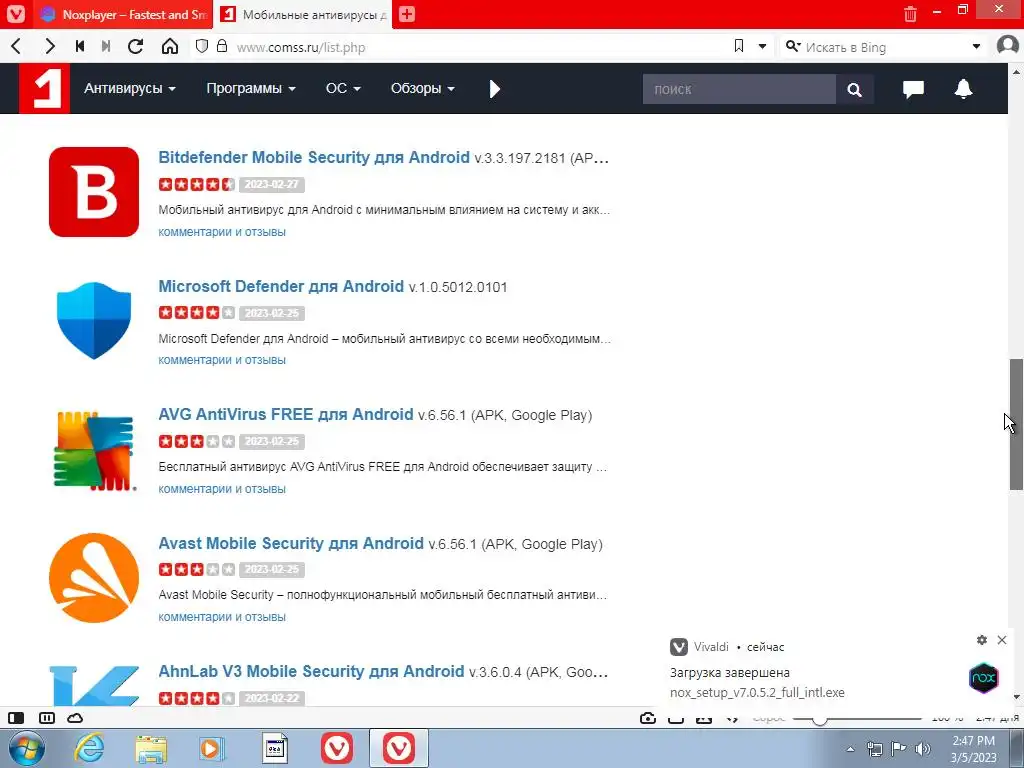The width and height of the screenshot is (1024, 768).
Task: Focus the Bing search field
Action: pos(885,47)
